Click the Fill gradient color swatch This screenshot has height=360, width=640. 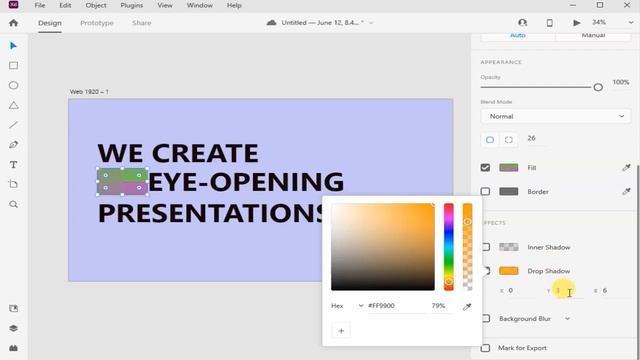[x=509, y=167]
